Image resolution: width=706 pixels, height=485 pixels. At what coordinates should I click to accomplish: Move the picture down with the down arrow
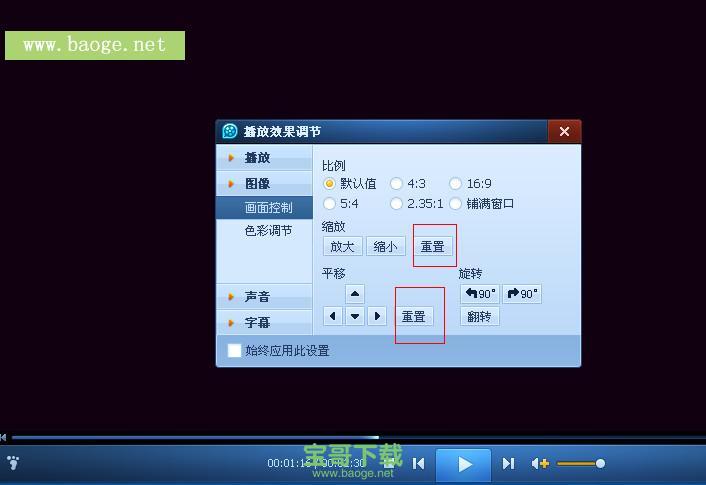[x=355, y=316]
